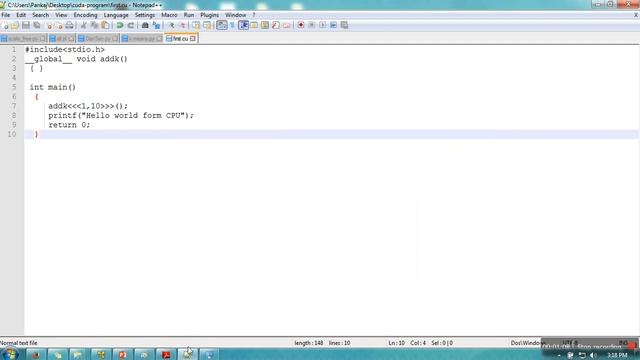Click 'lines : 10' in status bar
The width and height of the screenshot is (640, 360).
point(340,343)
